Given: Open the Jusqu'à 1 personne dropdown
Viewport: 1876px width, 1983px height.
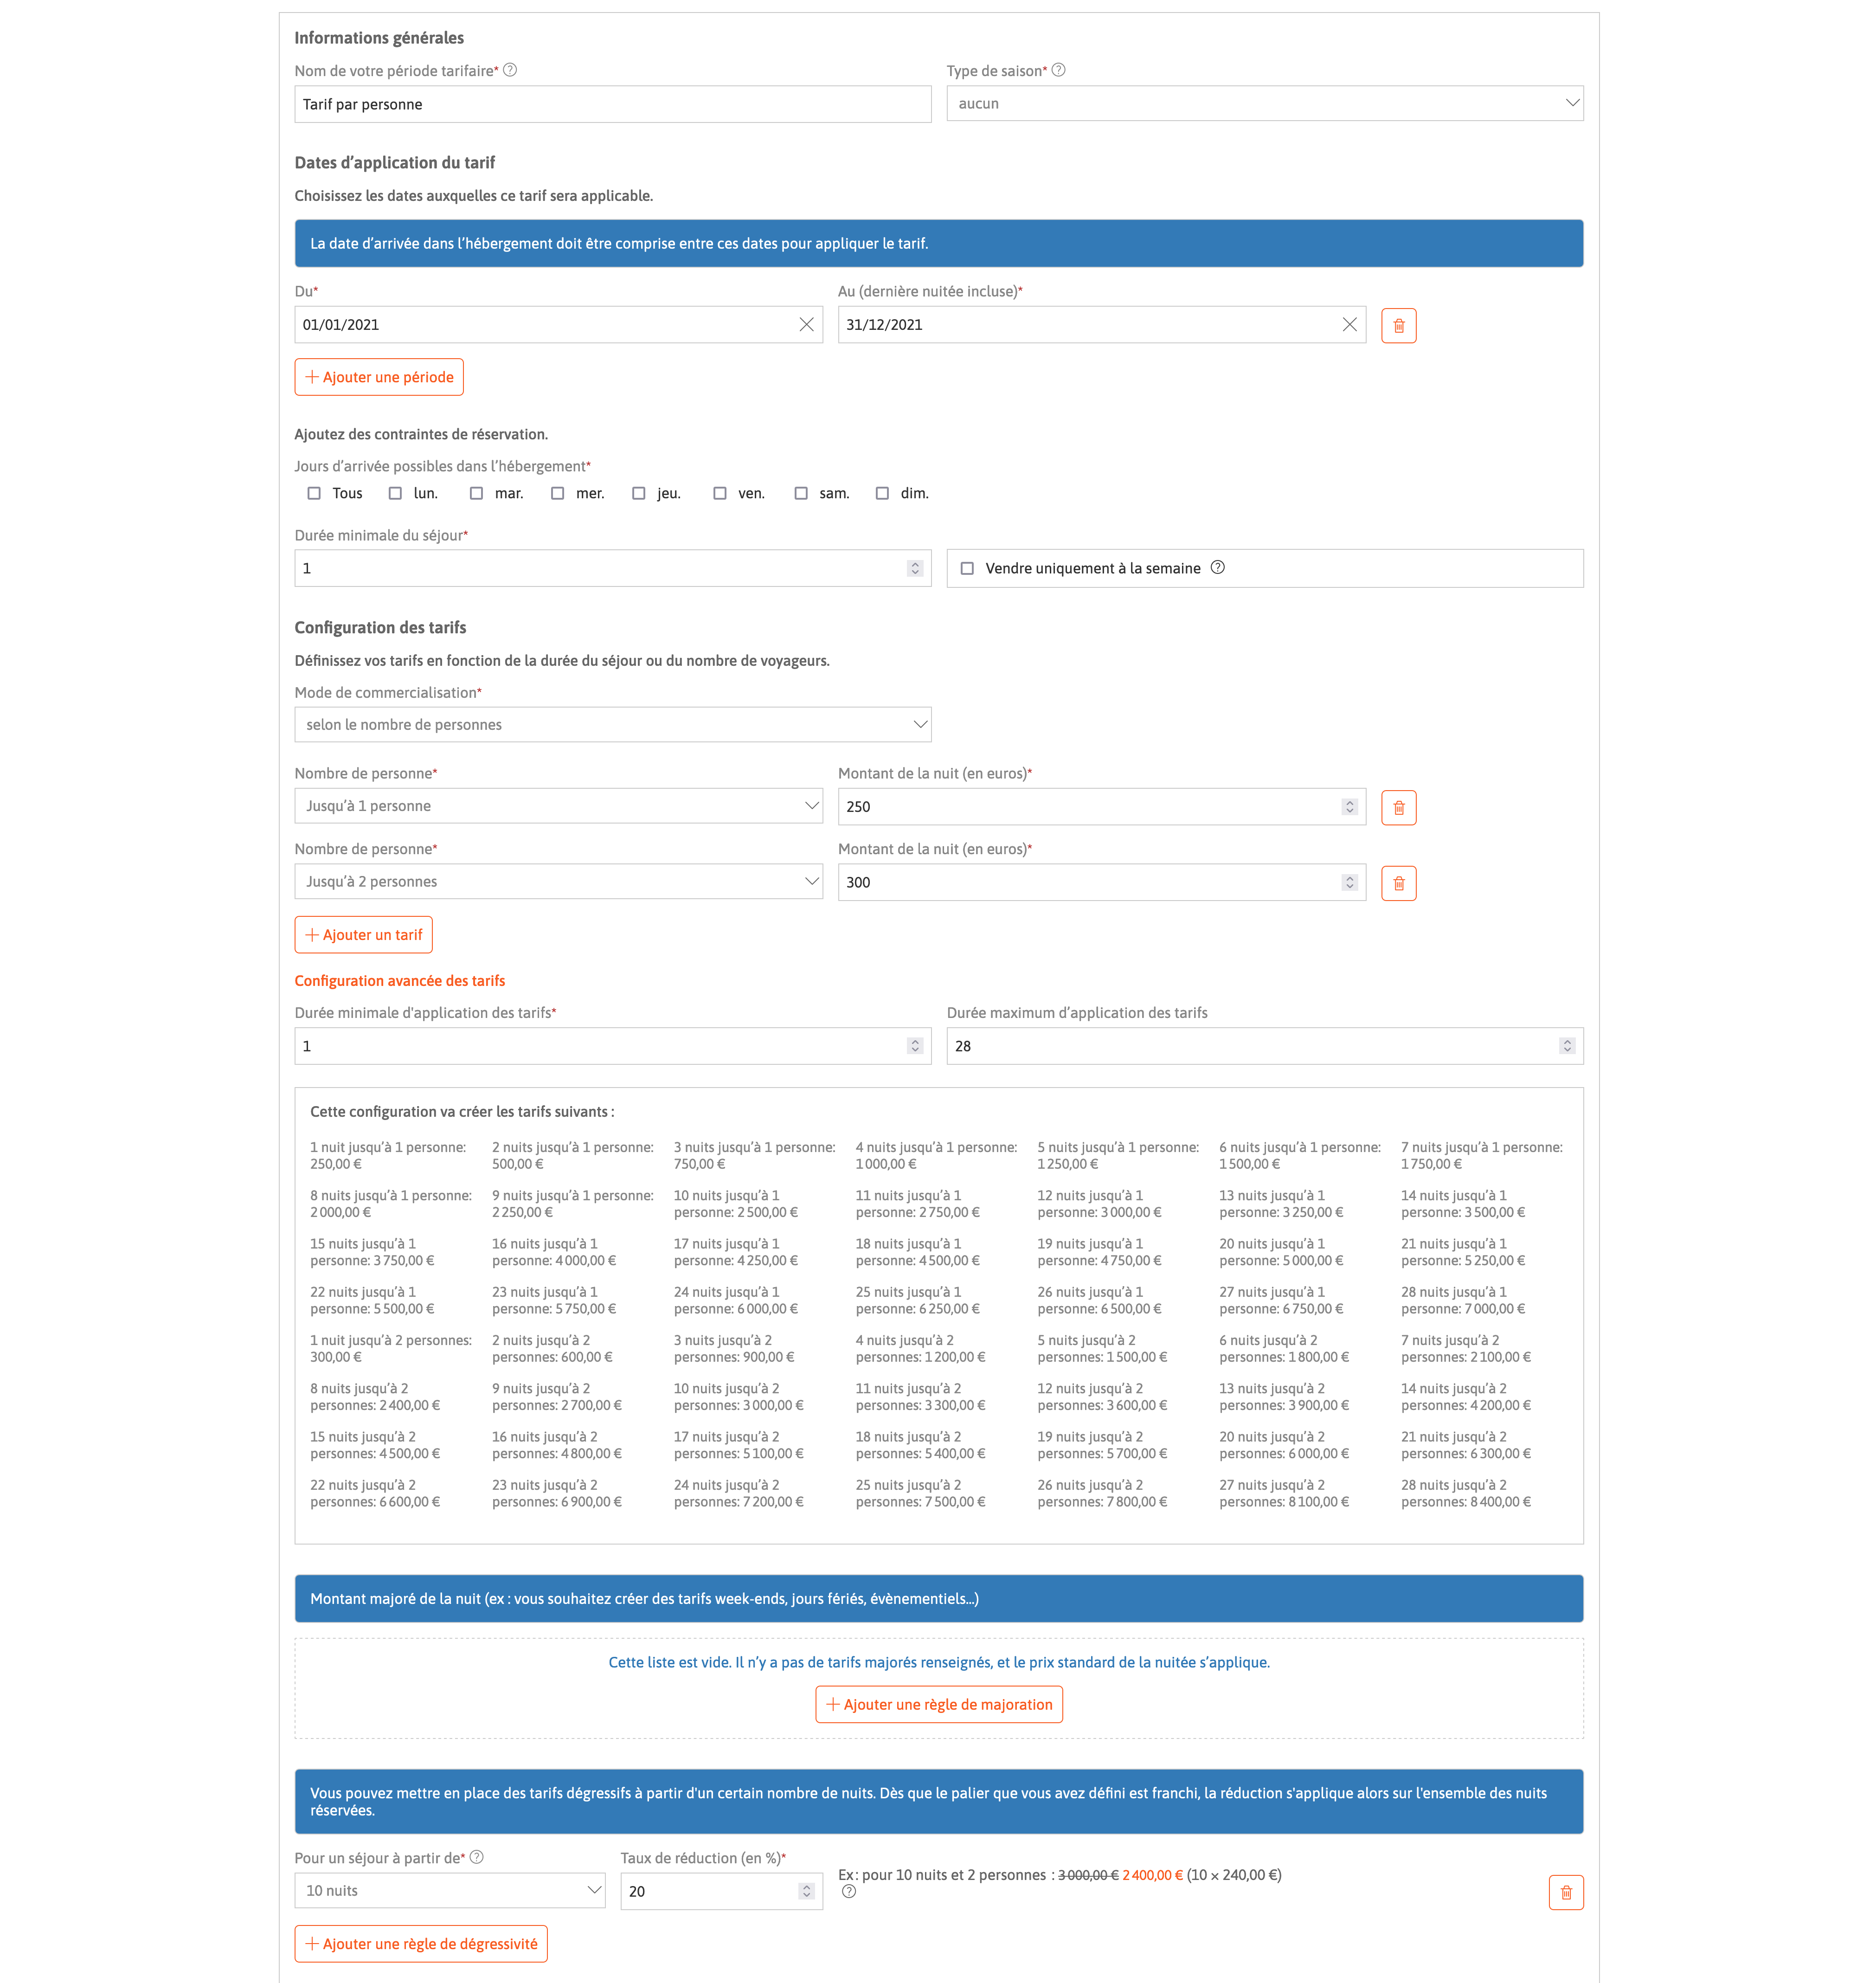Looking at the screenshot, I should (x=558, y=806).
